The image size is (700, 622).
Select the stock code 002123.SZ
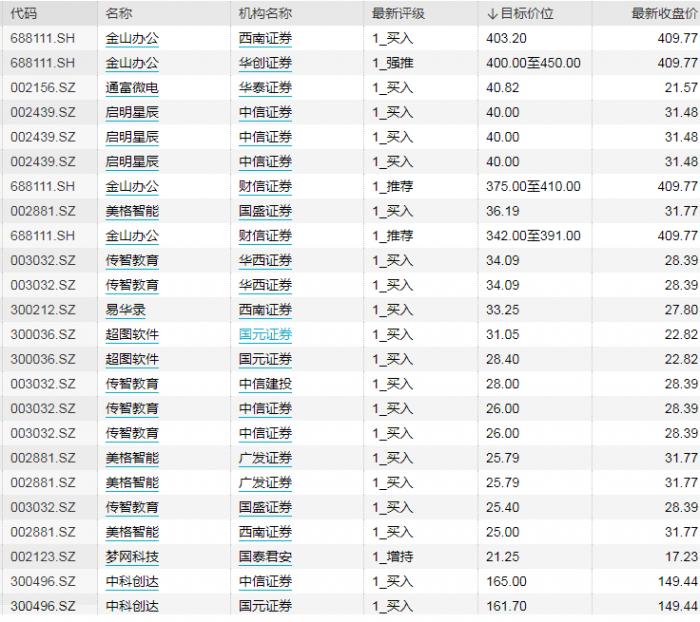[43, 557]
